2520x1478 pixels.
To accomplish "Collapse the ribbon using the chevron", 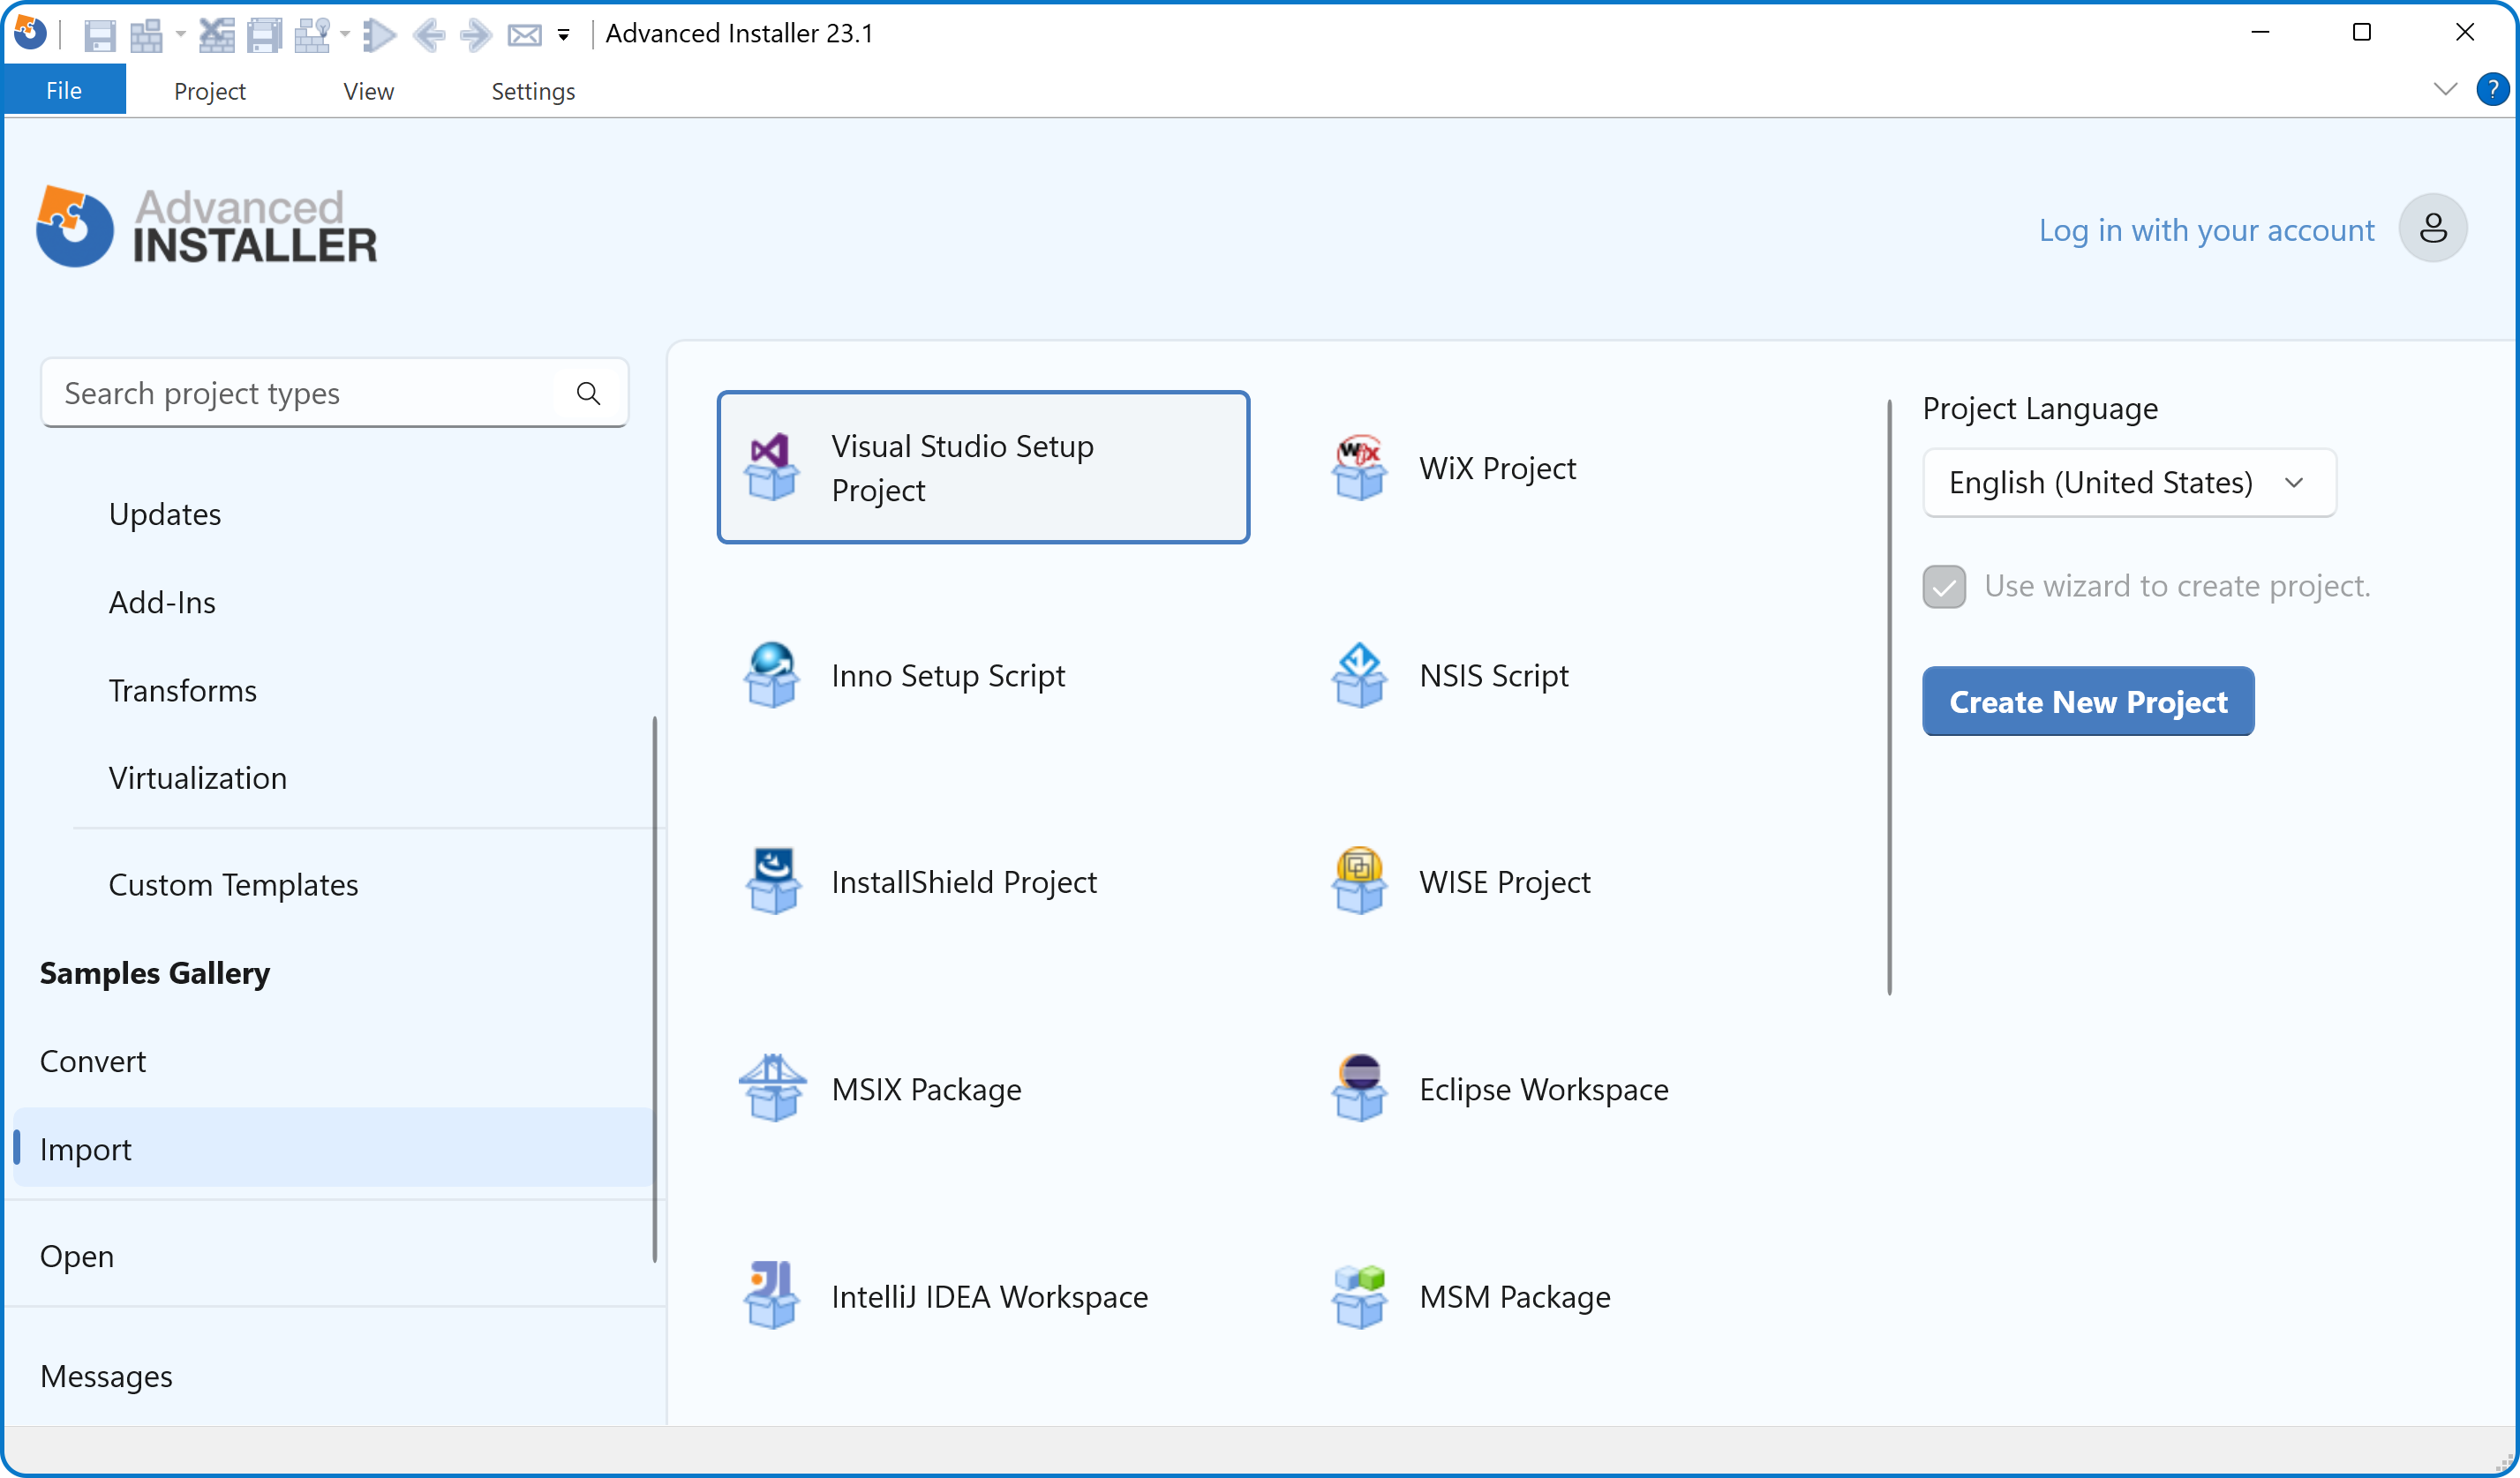I will (x=2444, y=90).
